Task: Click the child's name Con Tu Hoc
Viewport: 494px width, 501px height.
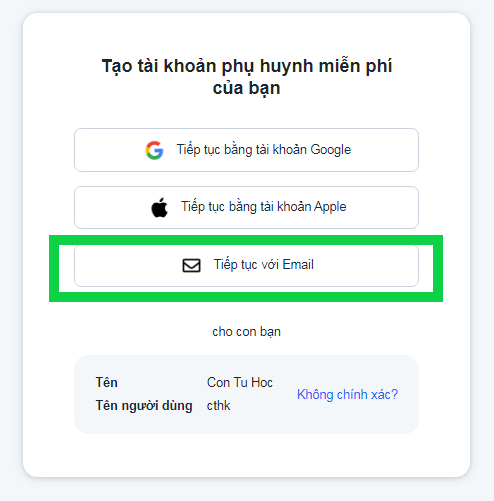Action: pos(240,382)
